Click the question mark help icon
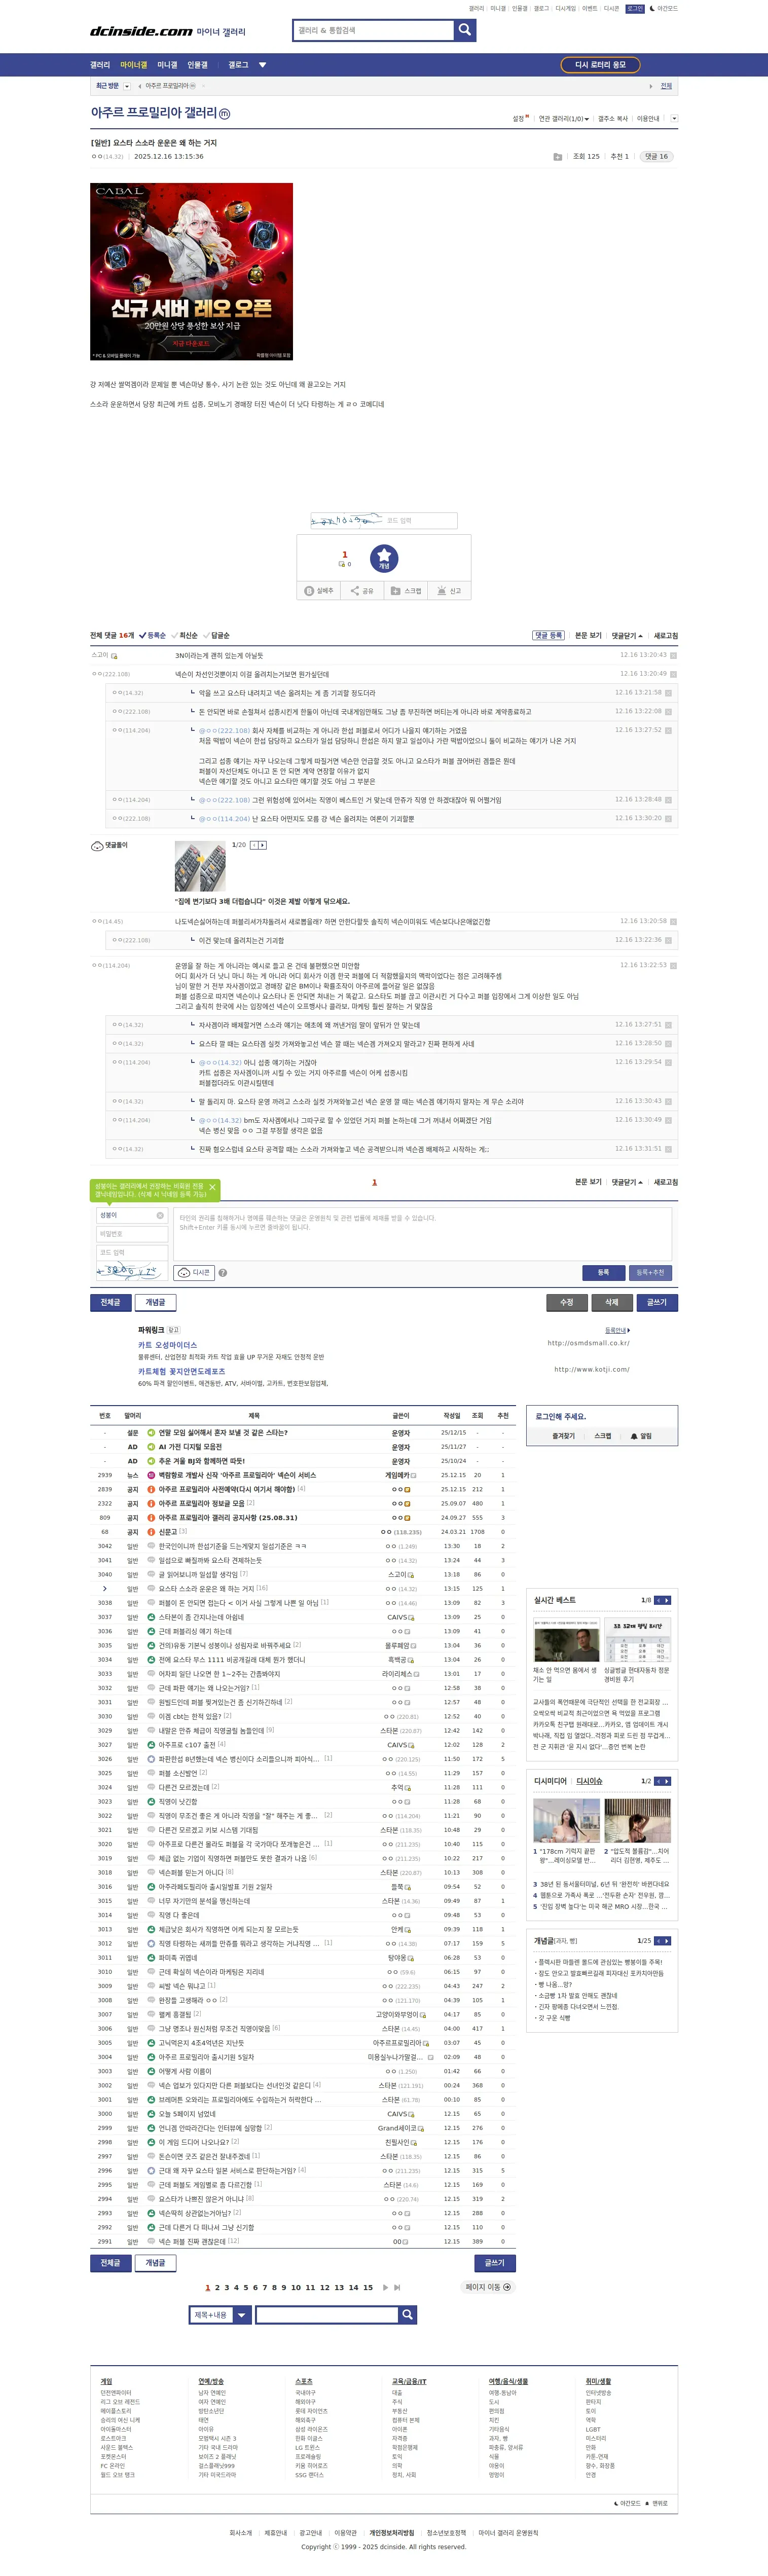Screen dimensions: 768x2576 (223, 1273)
